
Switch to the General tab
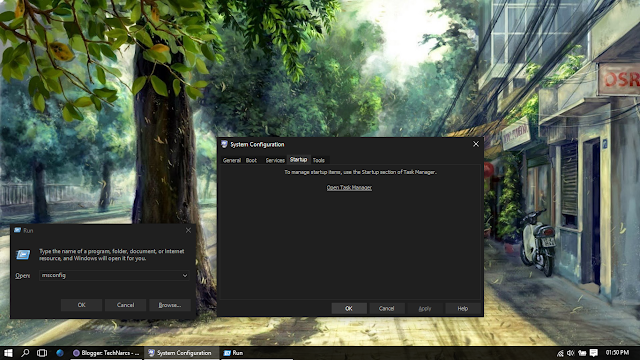click(x=231, y=160)
